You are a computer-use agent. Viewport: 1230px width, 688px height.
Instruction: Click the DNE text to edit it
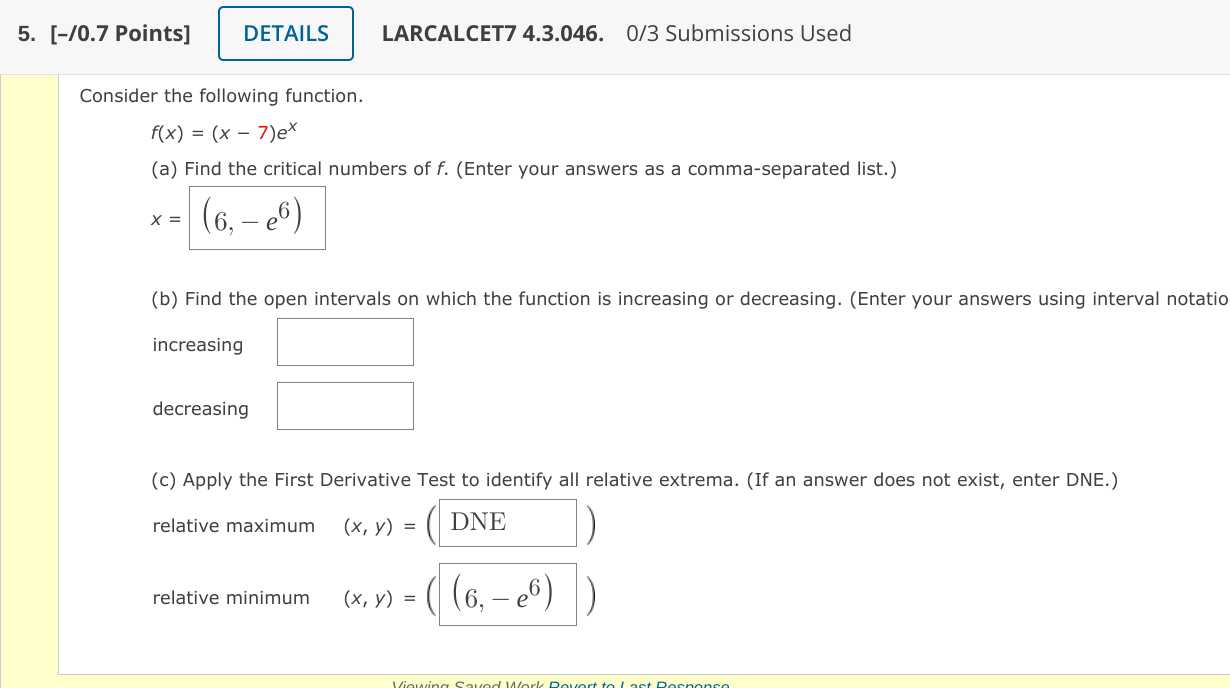480,521
